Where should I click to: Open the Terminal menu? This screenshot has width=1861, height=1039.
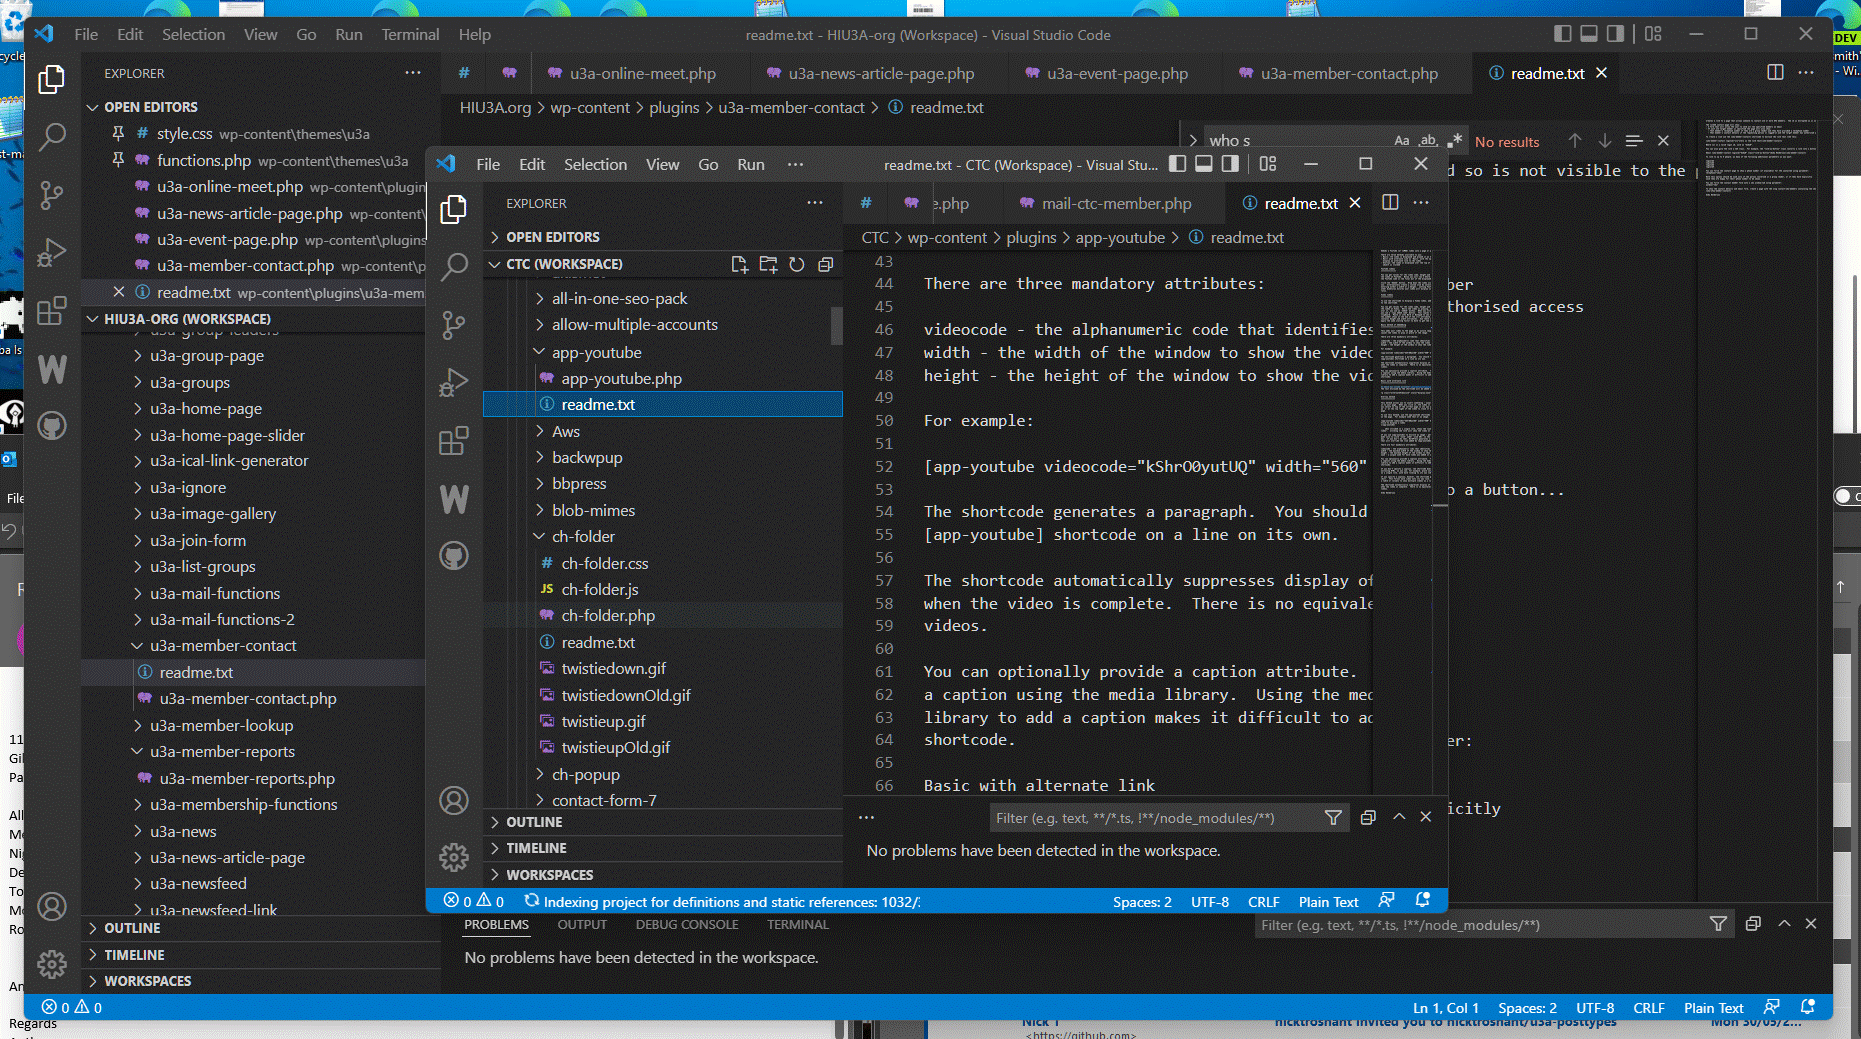tap(410, 33)
